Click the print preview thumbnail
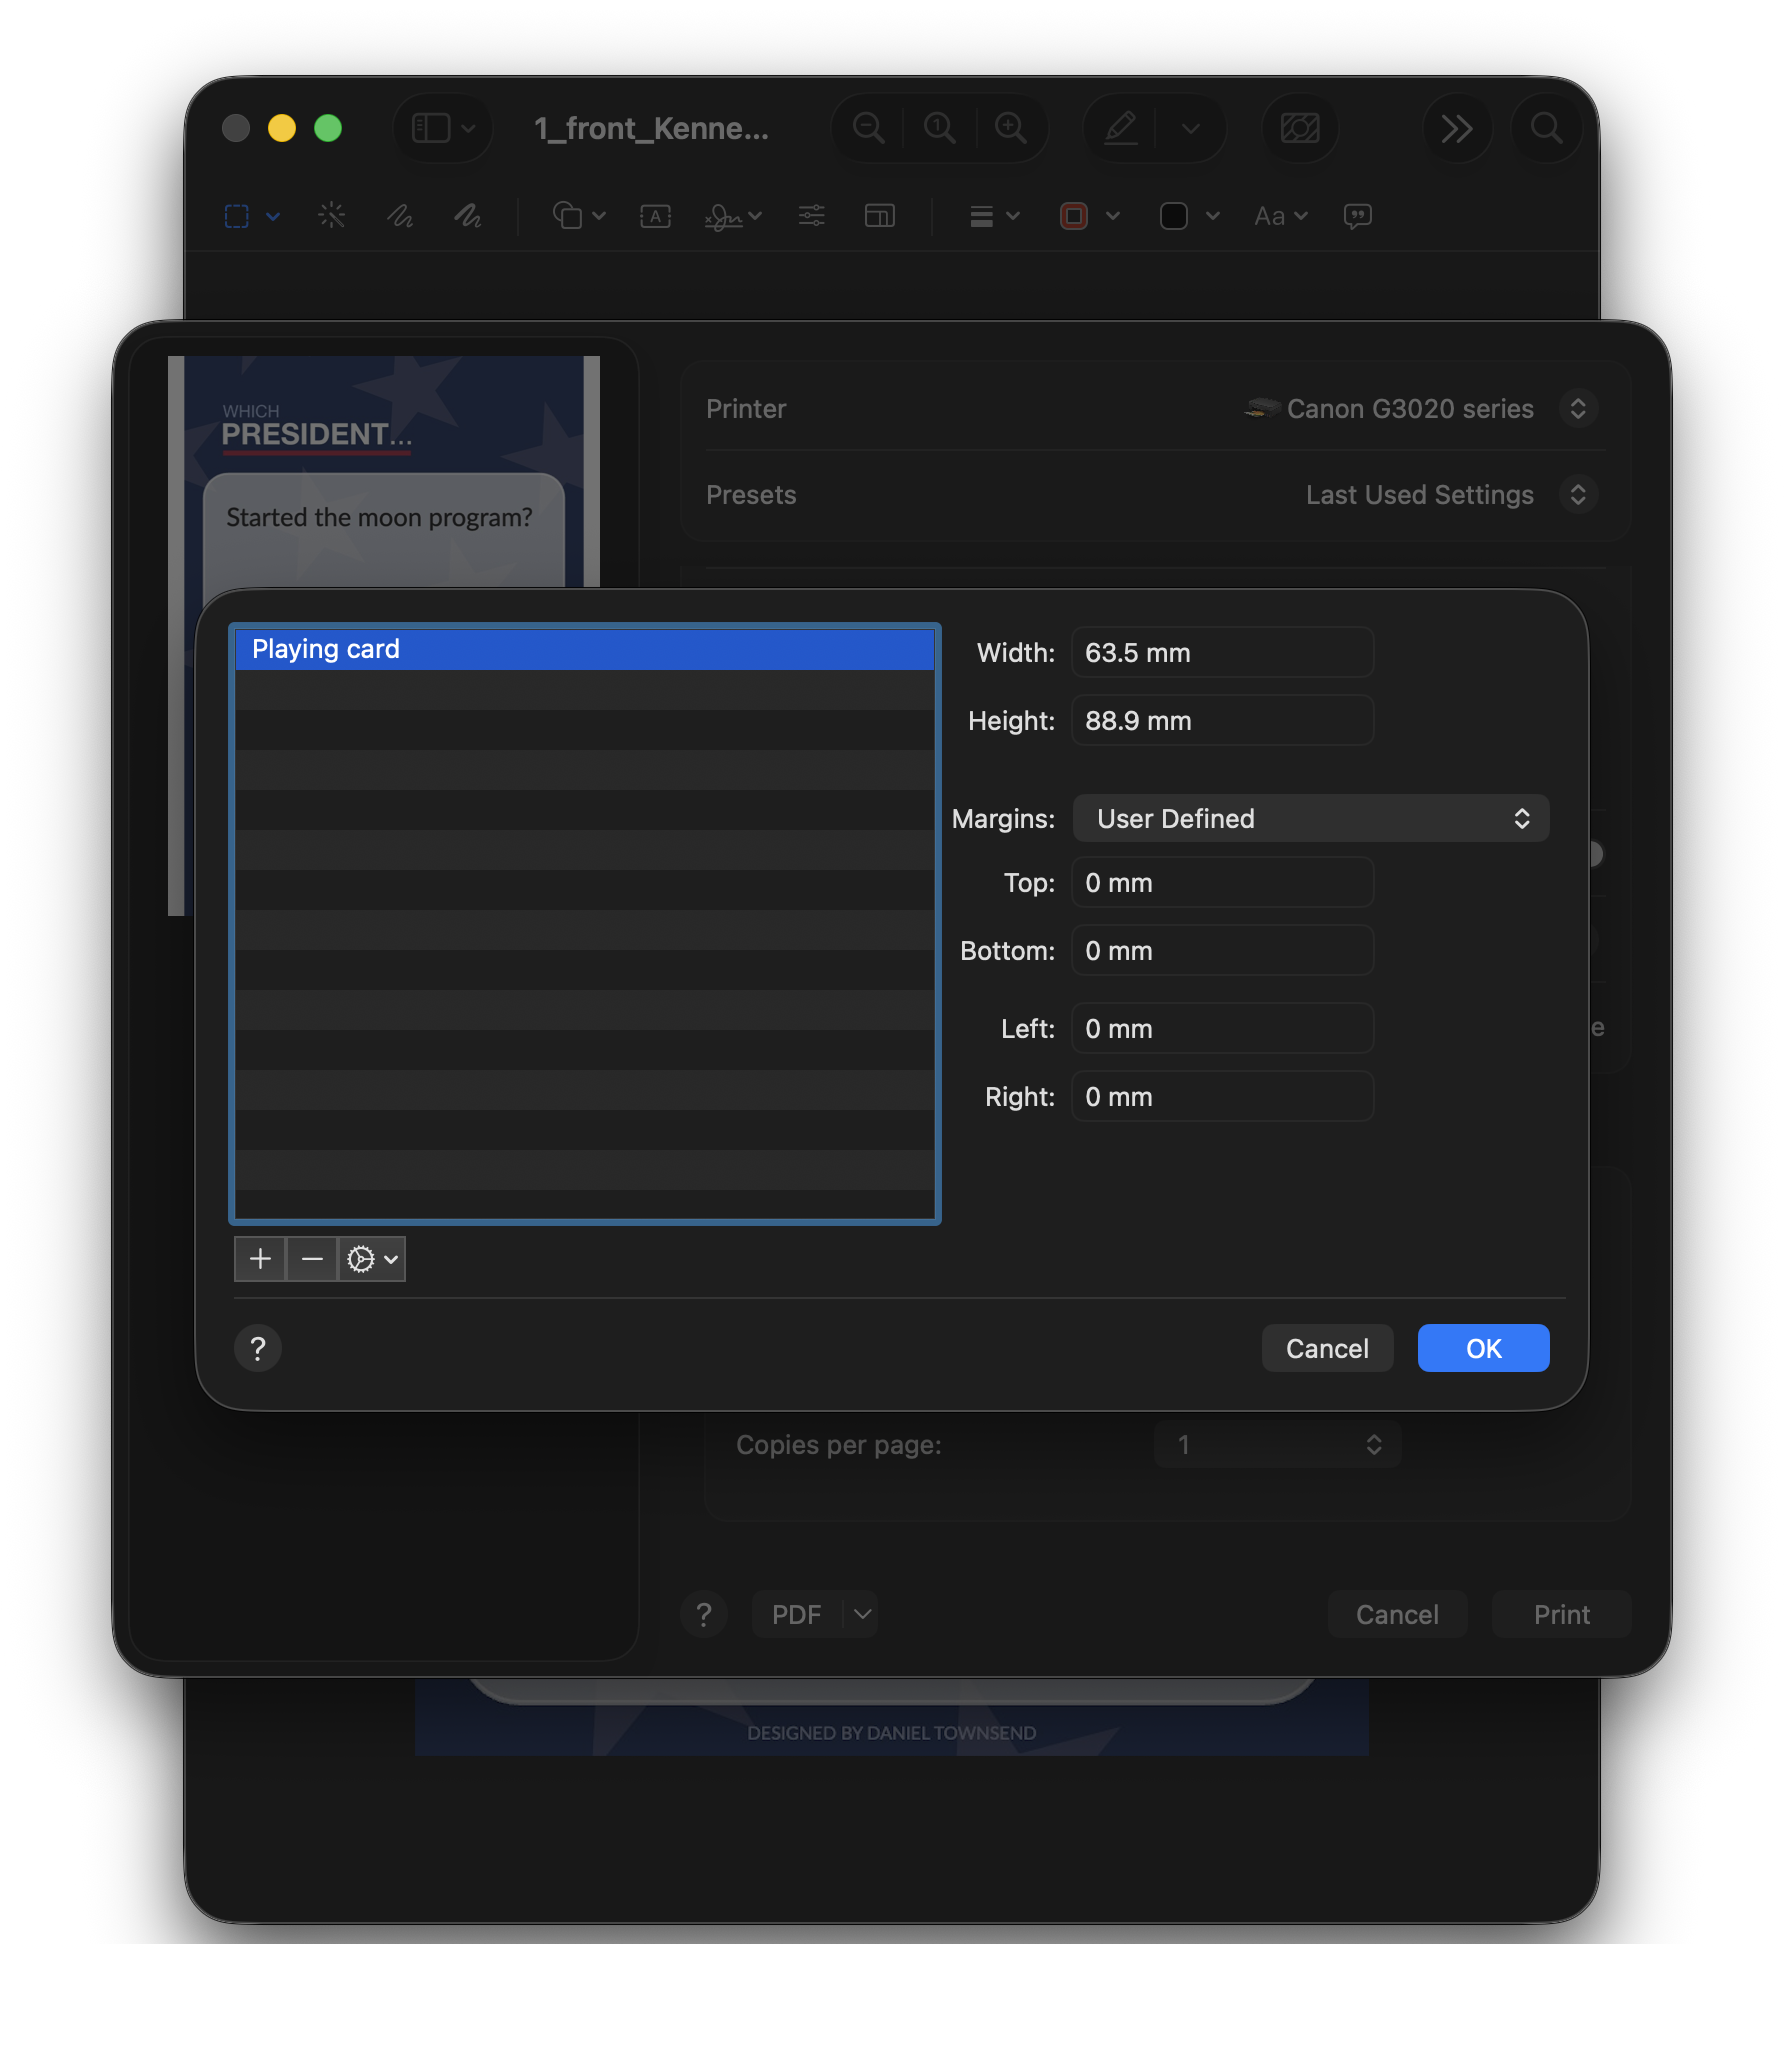 (384, 471)
